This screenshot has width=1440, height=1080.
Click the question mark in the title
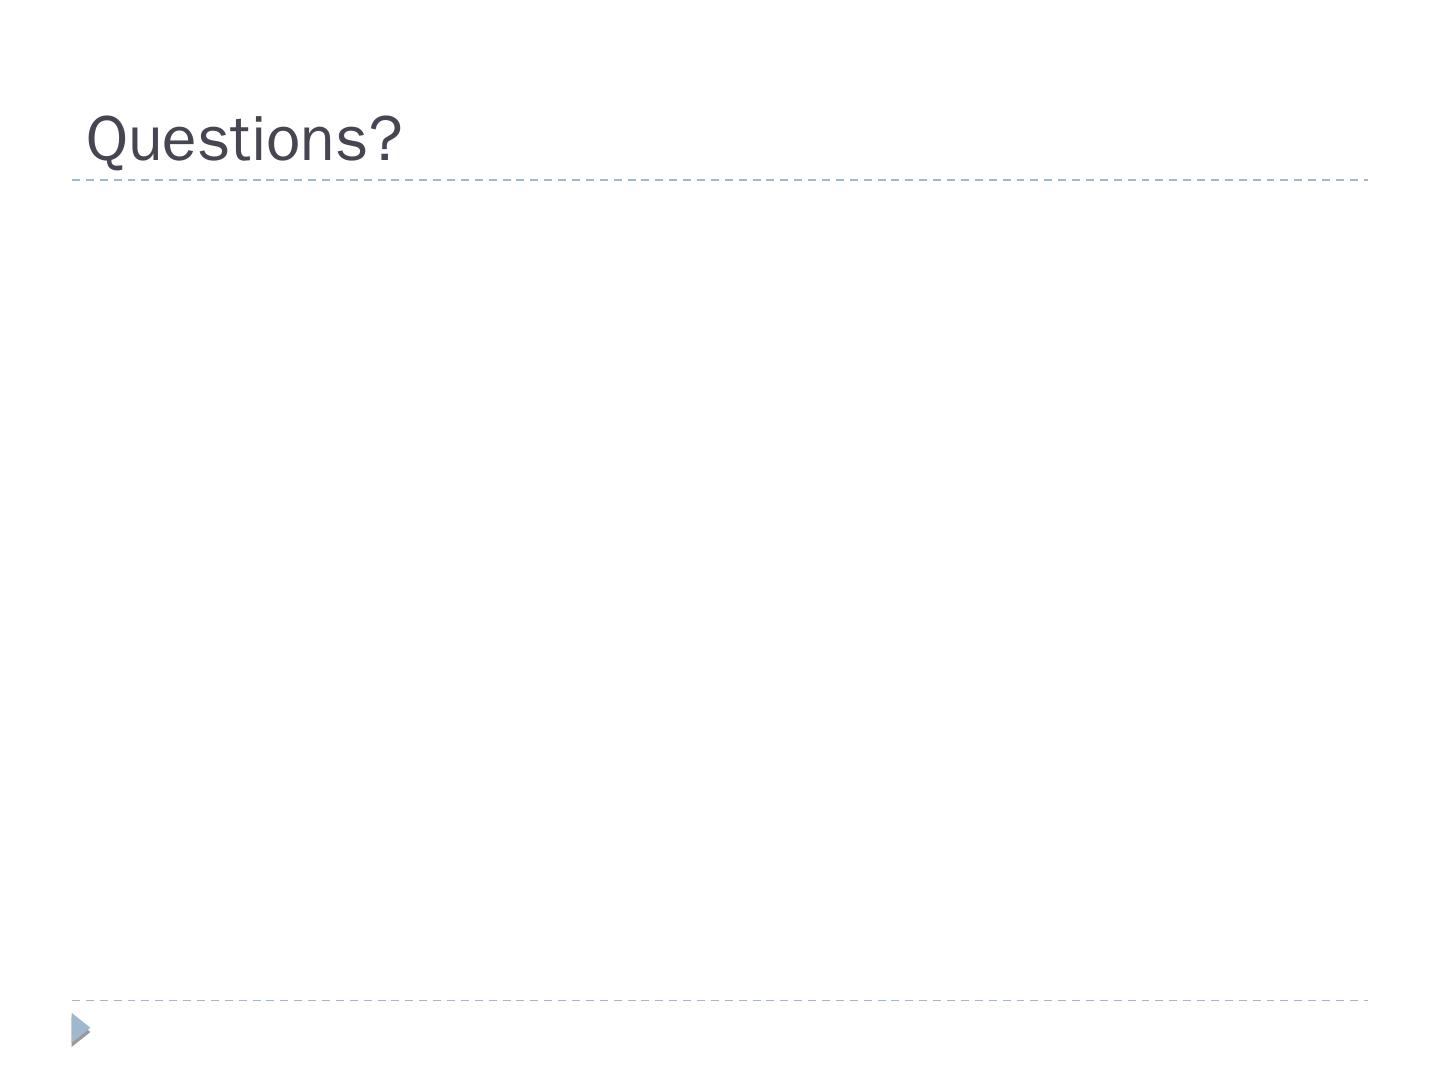pos(386,139)
